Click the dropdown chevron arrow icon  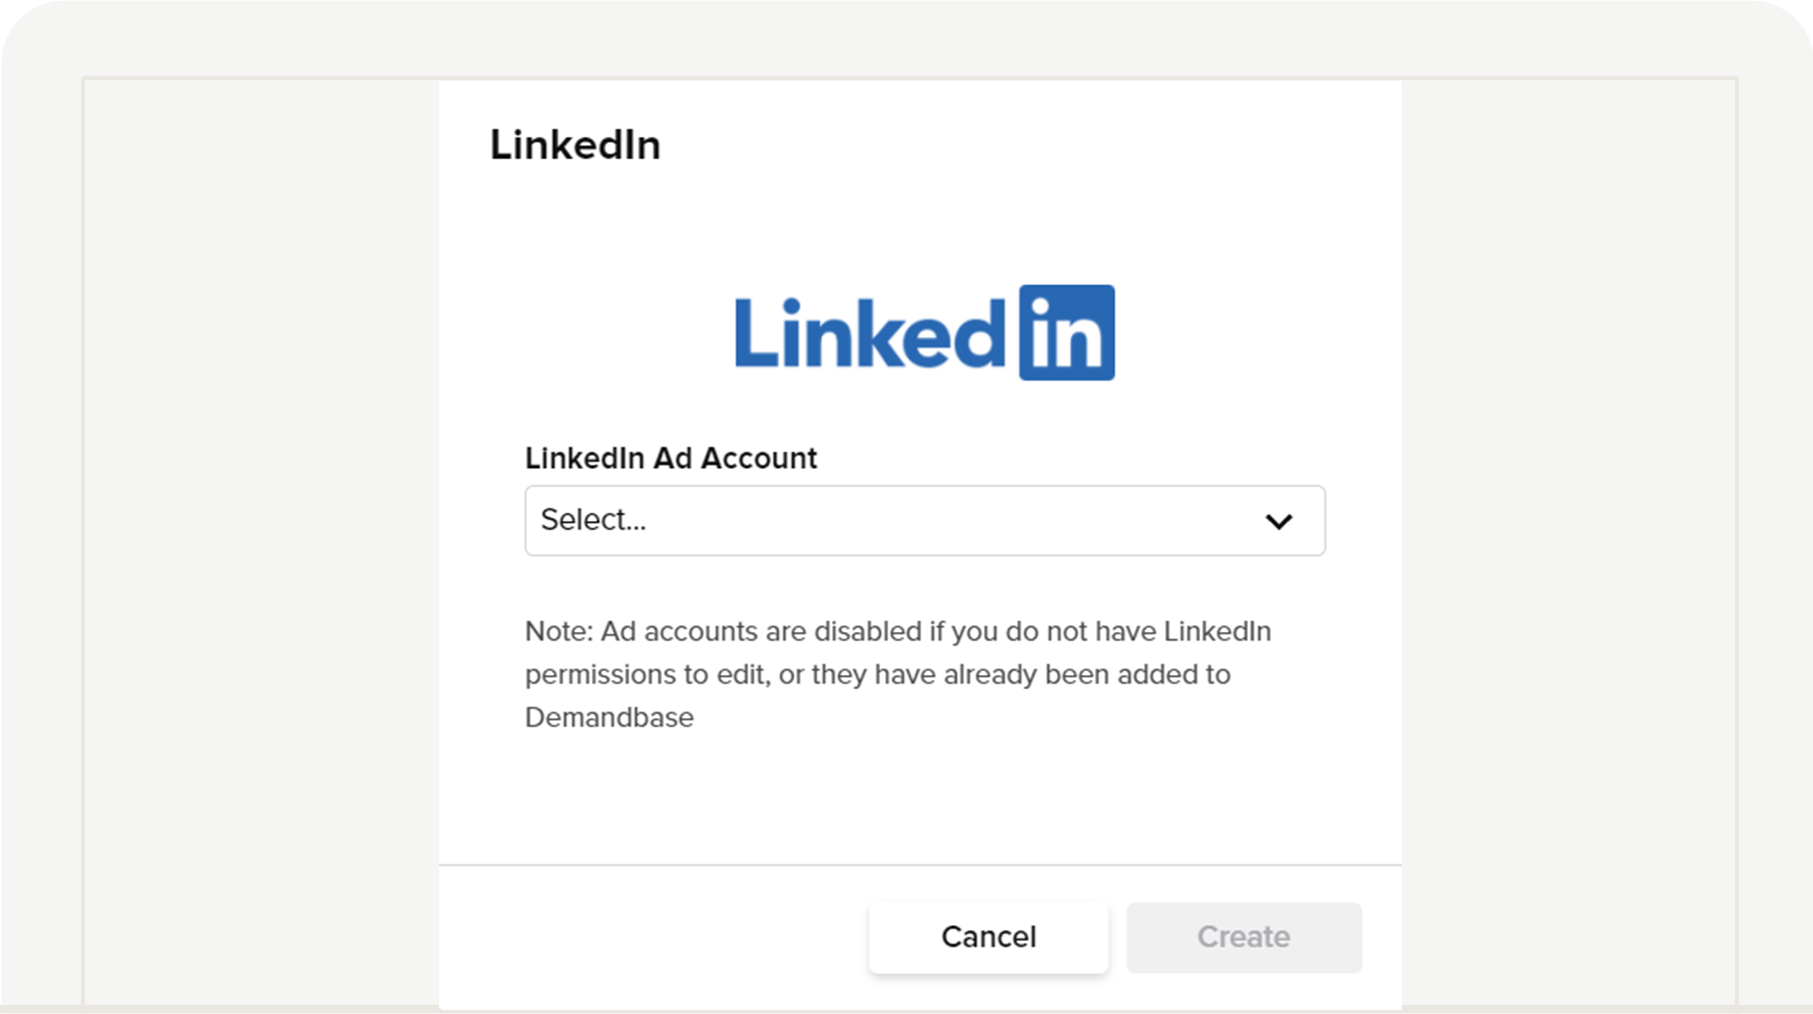[x=1278, y=521]
